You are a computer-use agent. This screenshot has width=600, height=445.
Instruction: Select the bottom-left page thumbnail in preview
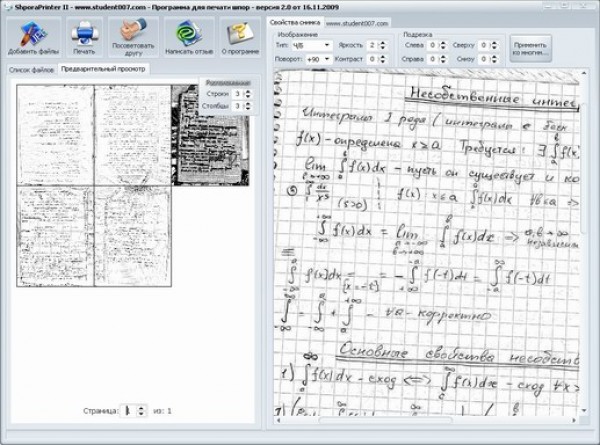coord(55,236)
